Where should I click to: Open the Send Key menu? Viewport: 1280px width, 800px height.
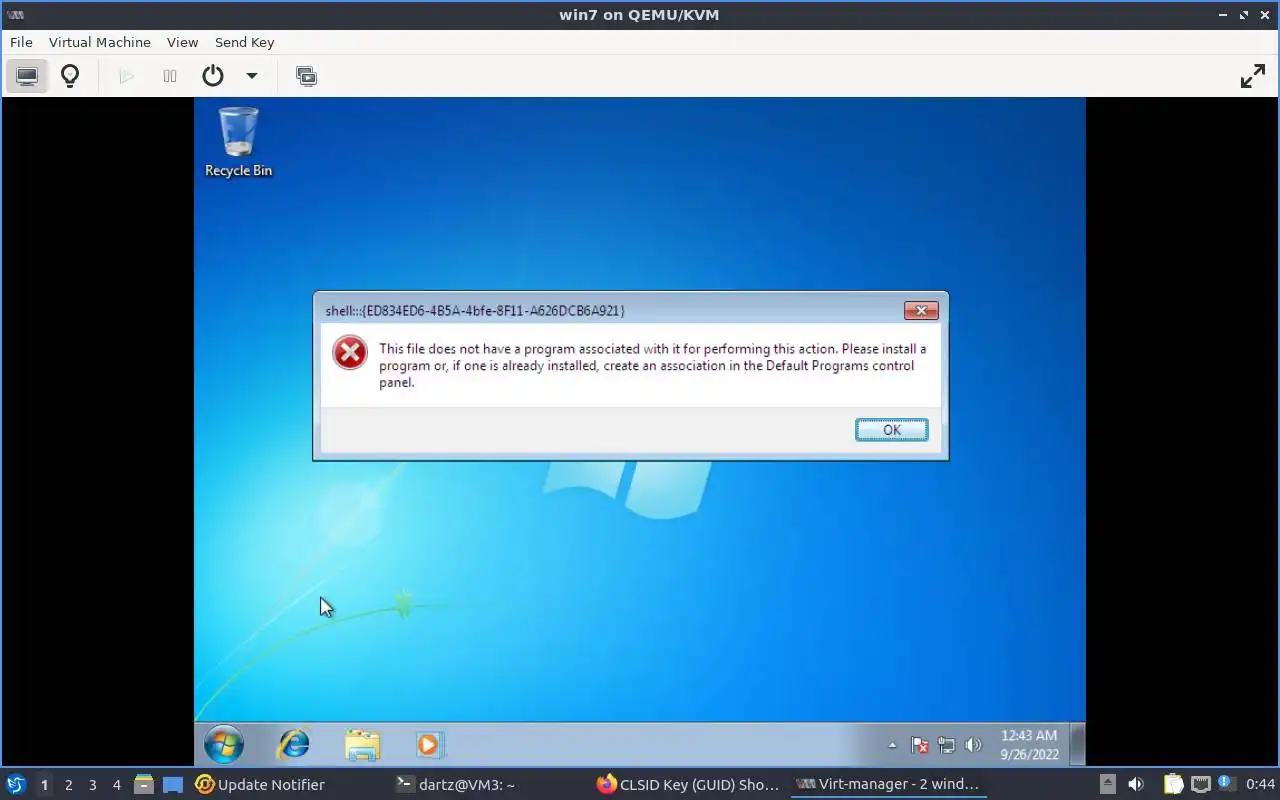pyautogui.click(x=245, y=42)
